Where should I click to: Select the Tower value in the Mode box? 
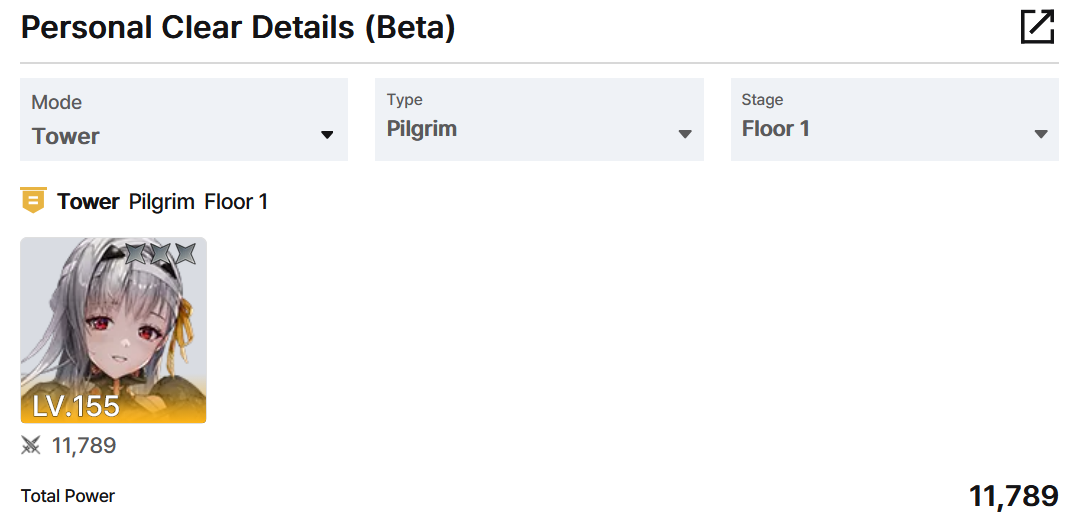[66, 136]
